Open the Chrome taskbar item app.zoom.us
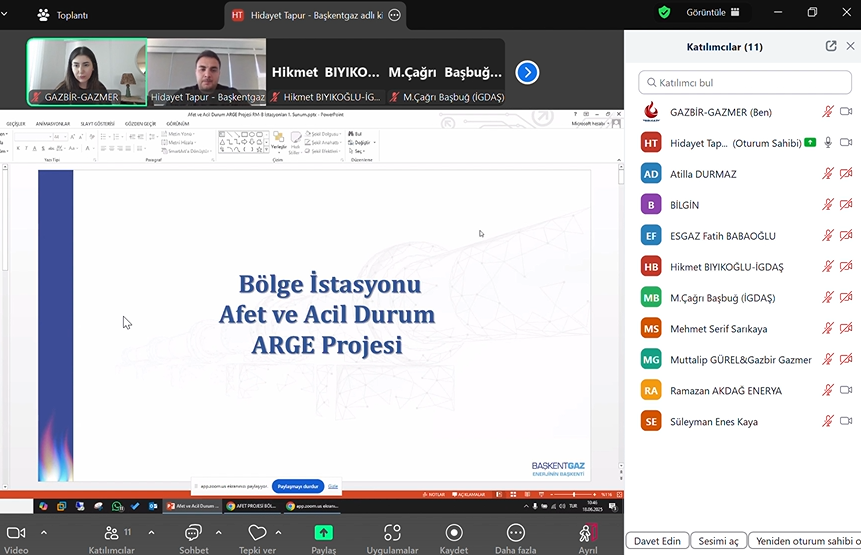This screenshot has height=555, width=861. pyautogui.click(x=312, y=506)
